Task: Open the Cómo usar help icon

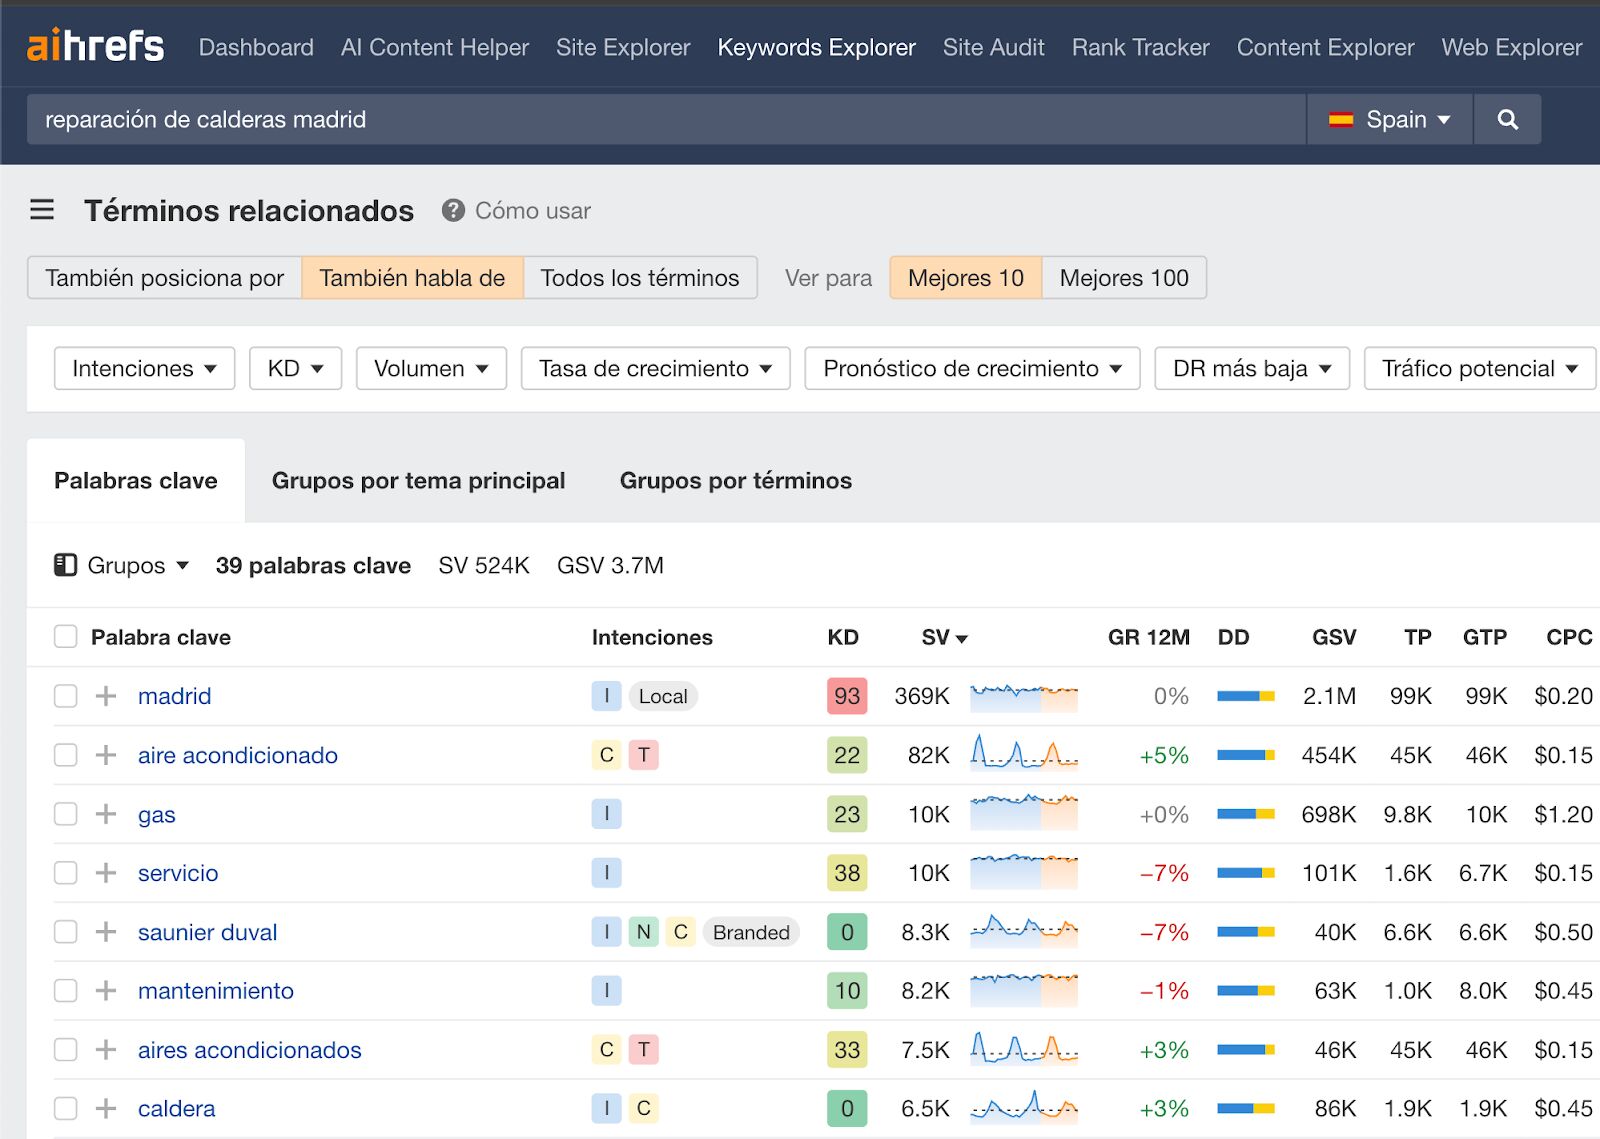Action: tap(453, 211)
